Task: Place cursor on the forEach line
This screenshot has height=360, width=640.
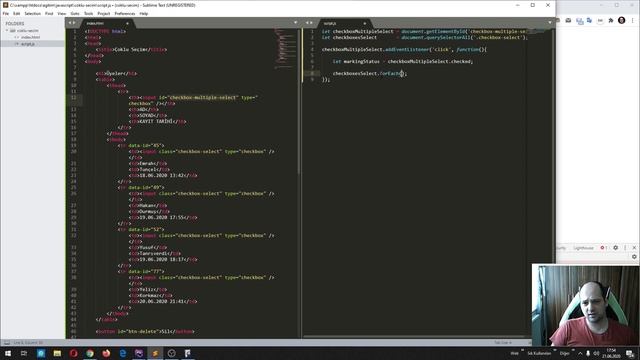Action: (369, 73)
